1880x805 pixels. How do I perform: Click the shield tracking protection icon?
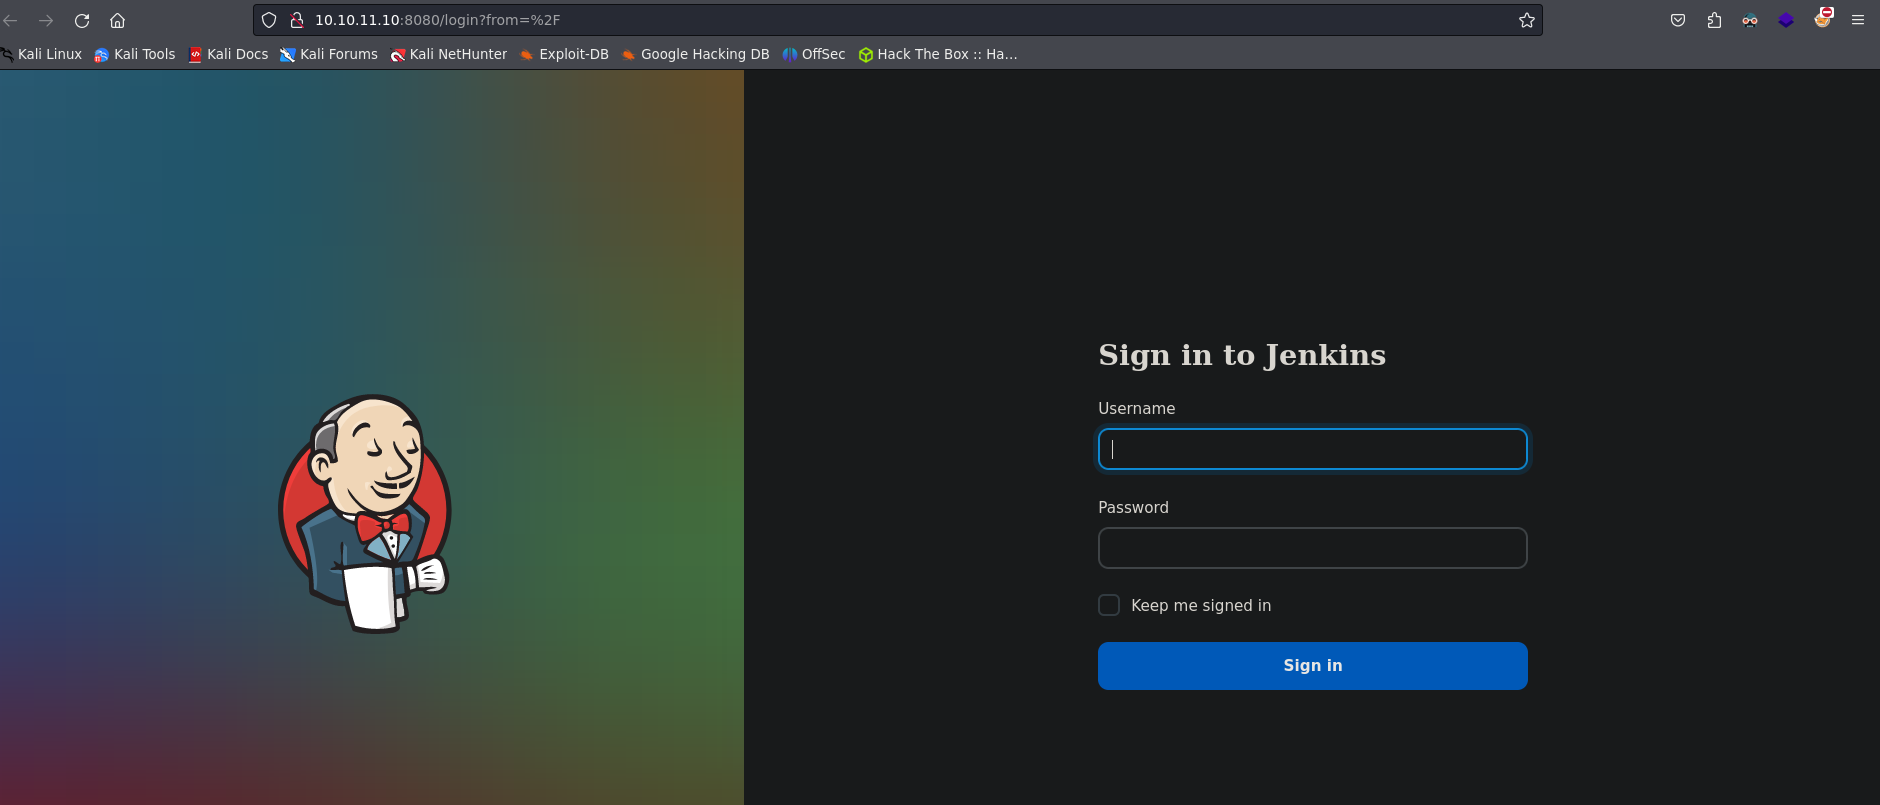(x=269, y=20)
